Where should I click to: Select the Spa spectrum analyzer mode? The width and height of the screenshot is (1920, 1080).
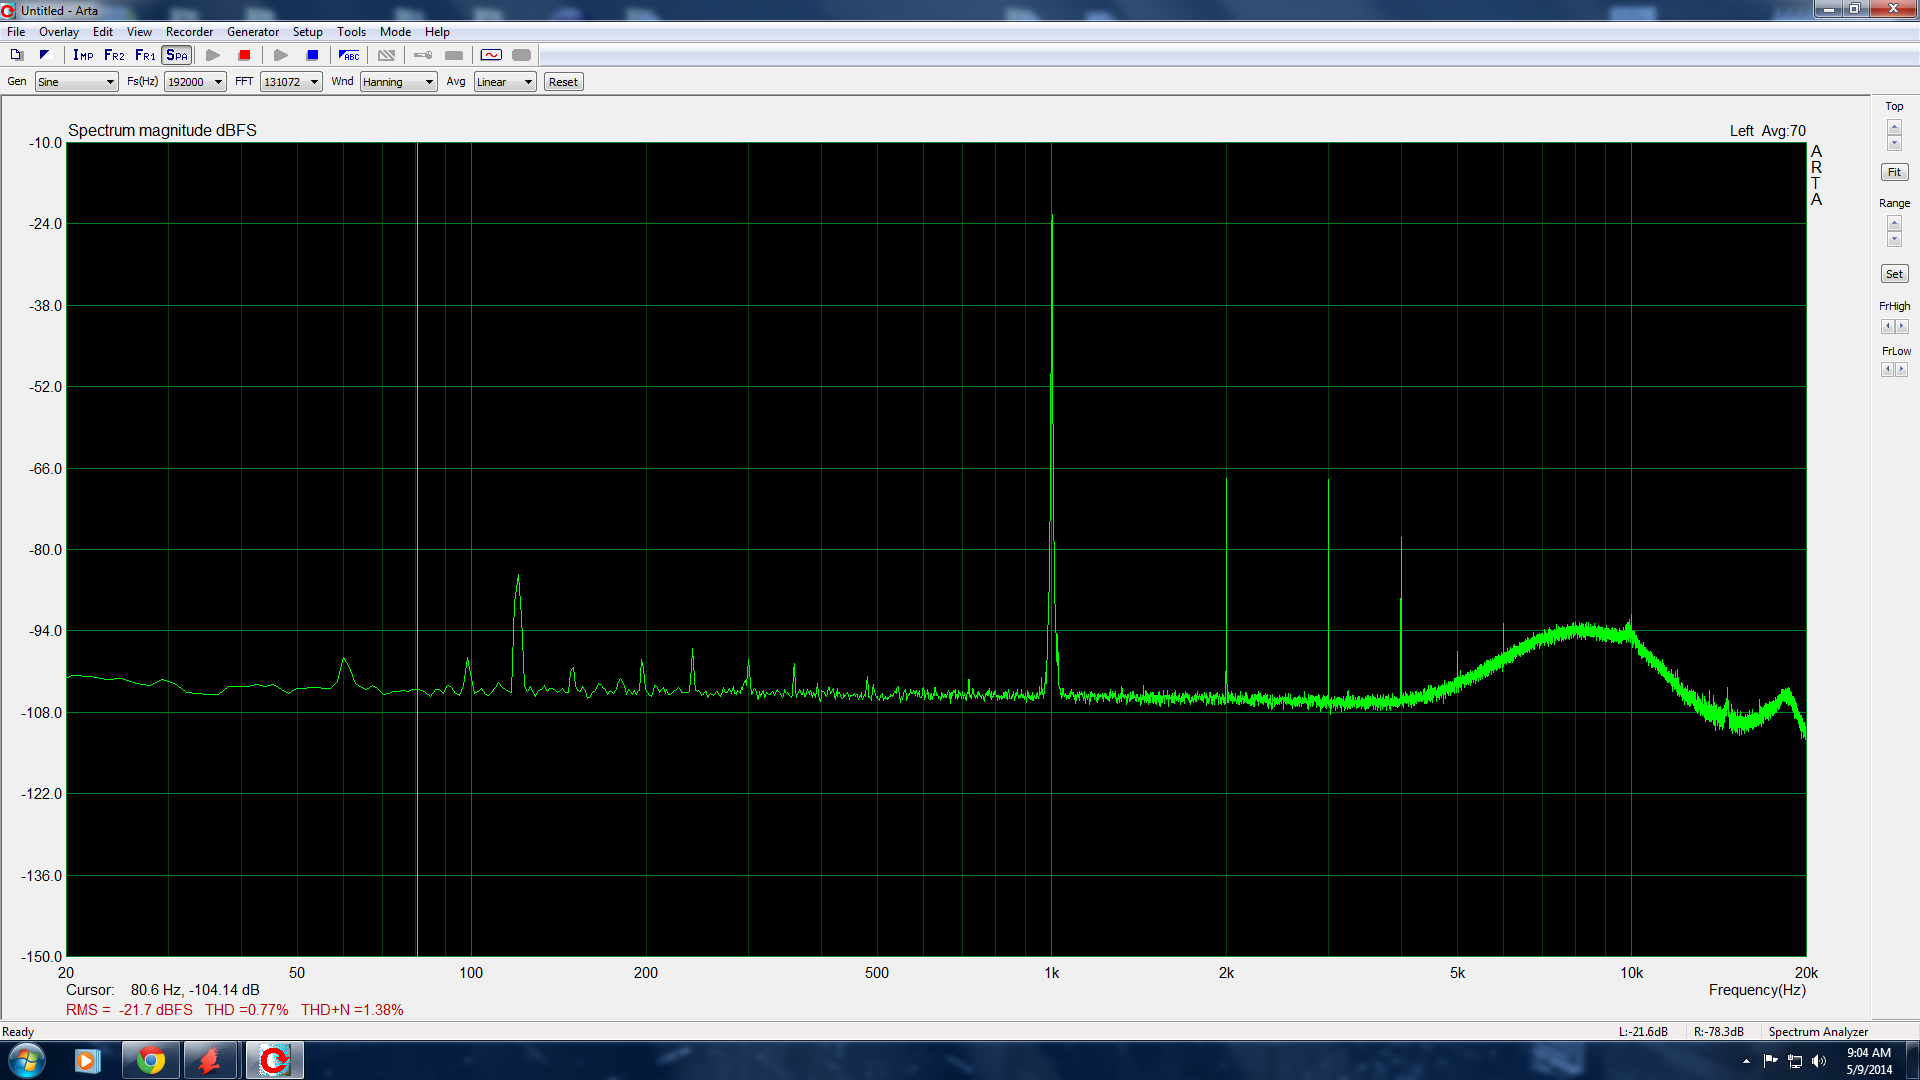coord(177,55)
